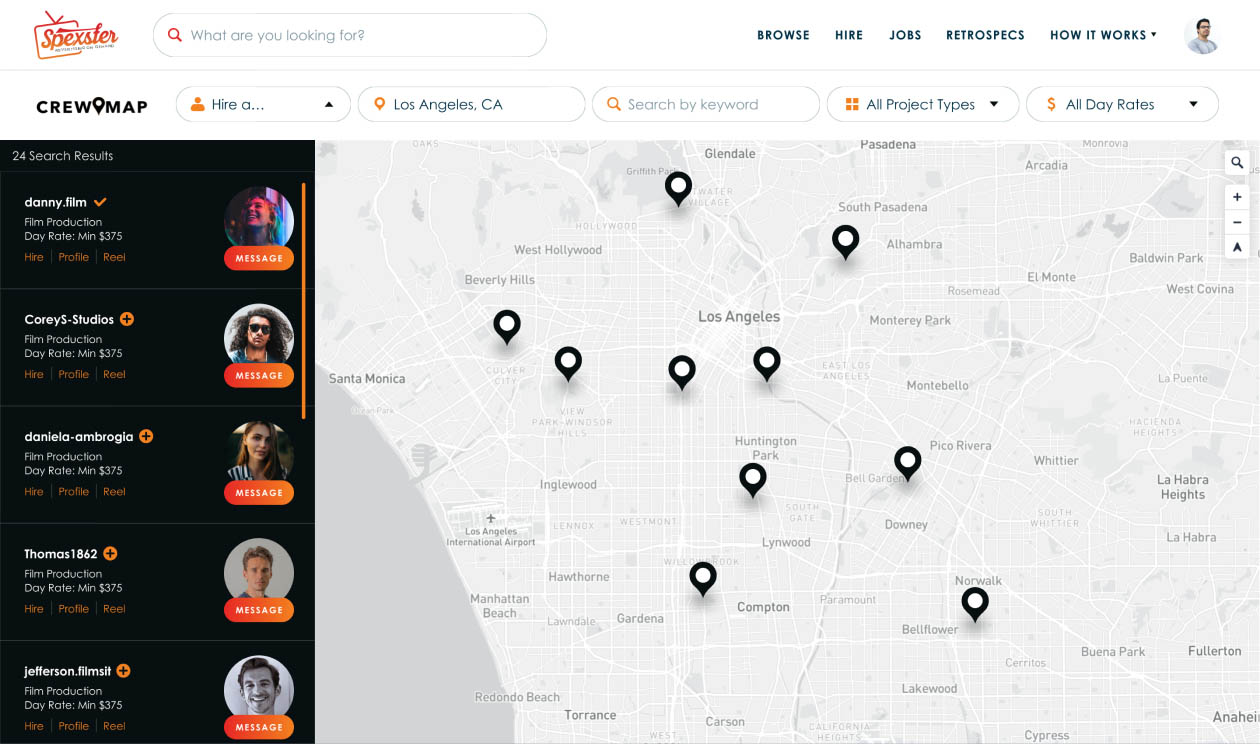Click the Santa Monica map label
This screenshot has height=744, width=1260.
(x=367, y=378)
